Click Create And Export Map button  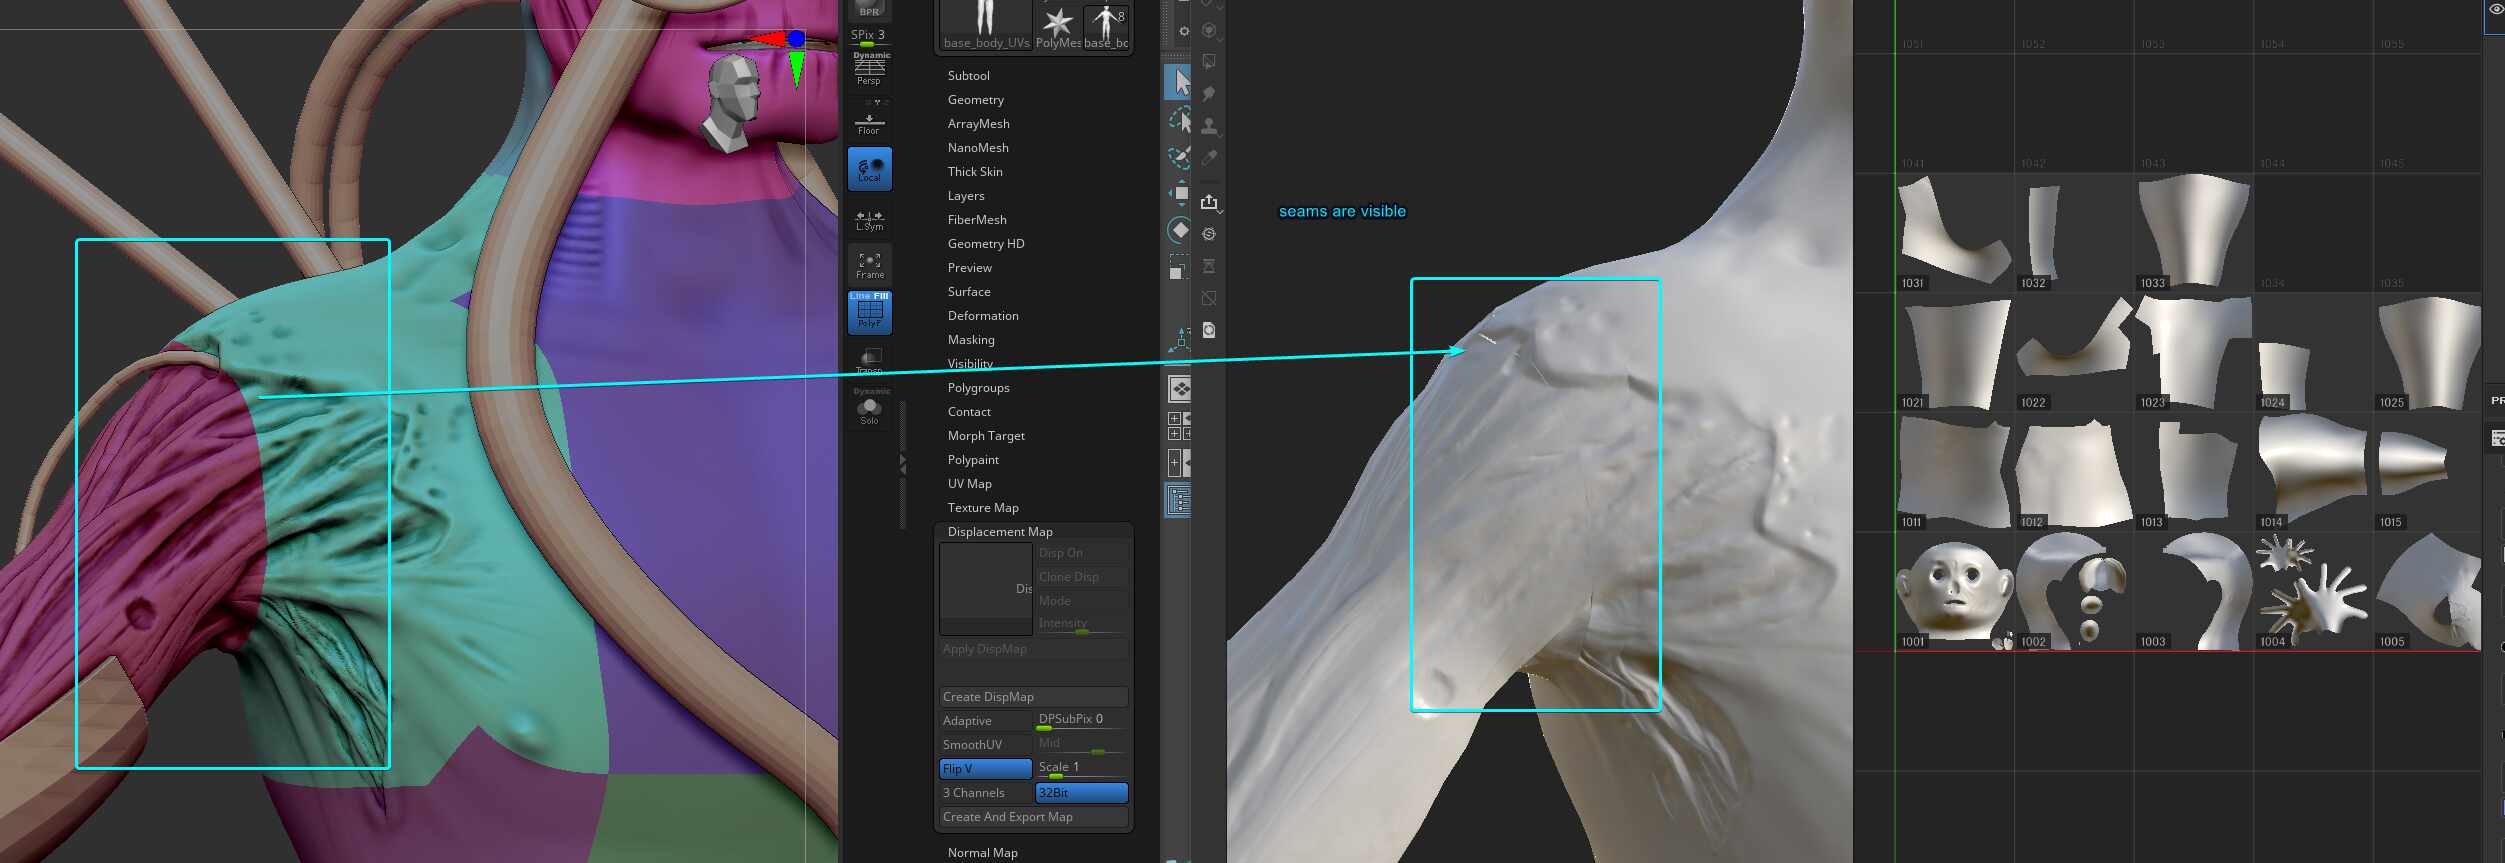pyautogui.click(x=1033, y=817)
